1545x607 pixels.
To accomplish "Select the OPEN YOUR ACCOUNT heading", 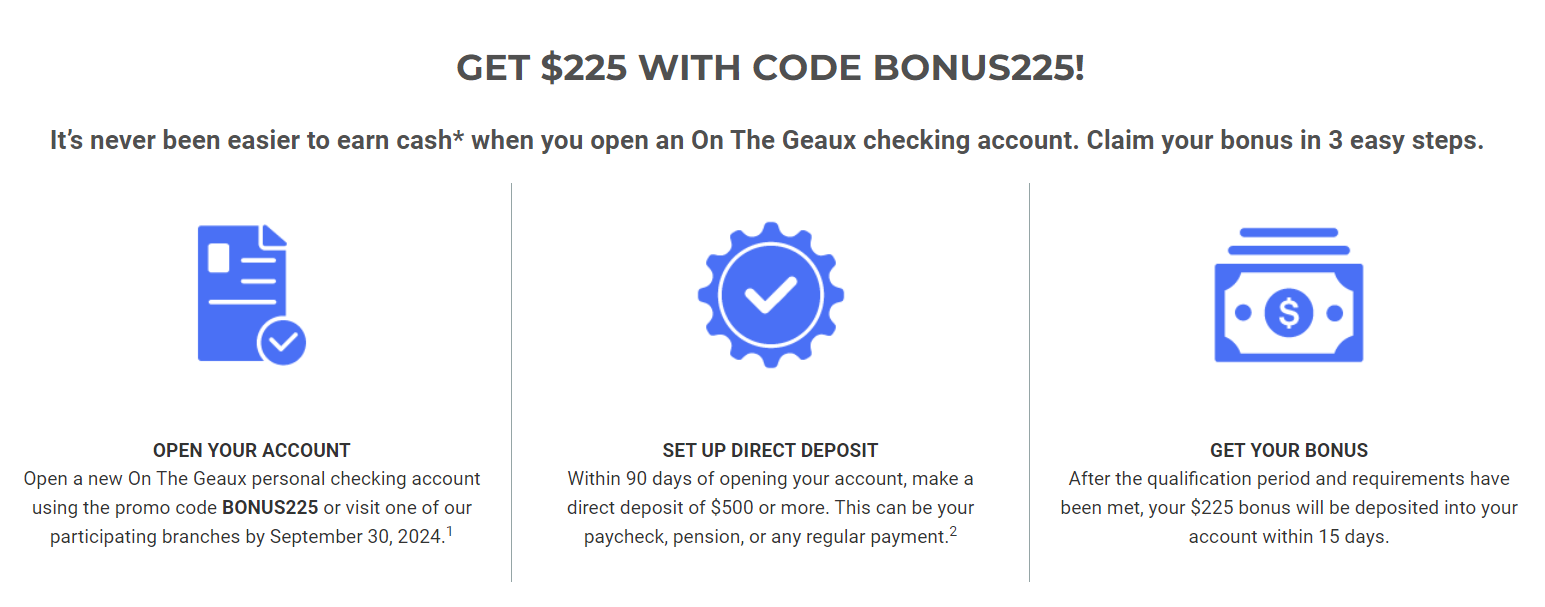I will 252,450.
